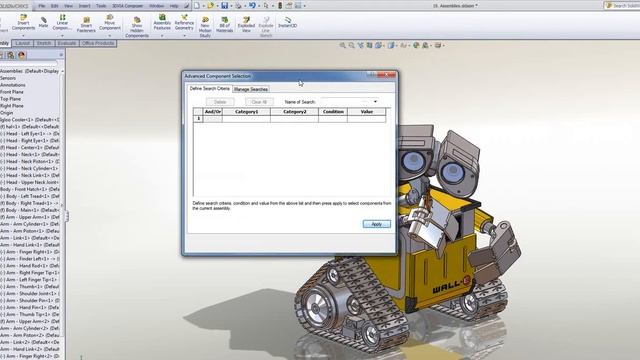Open the Name of Search dropdown
This screenshot has height=360, width=640.
pyautogui.click(x=375, y=101)
